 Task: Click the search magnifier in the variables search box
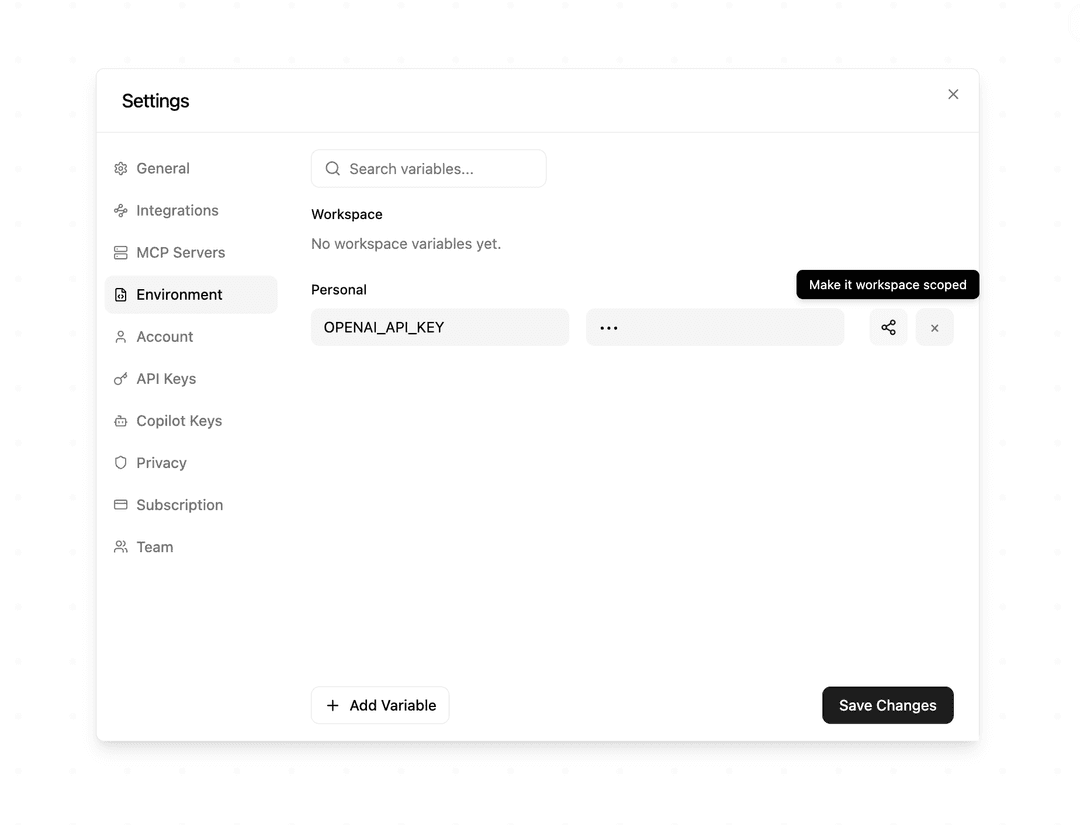coord(332,168)
